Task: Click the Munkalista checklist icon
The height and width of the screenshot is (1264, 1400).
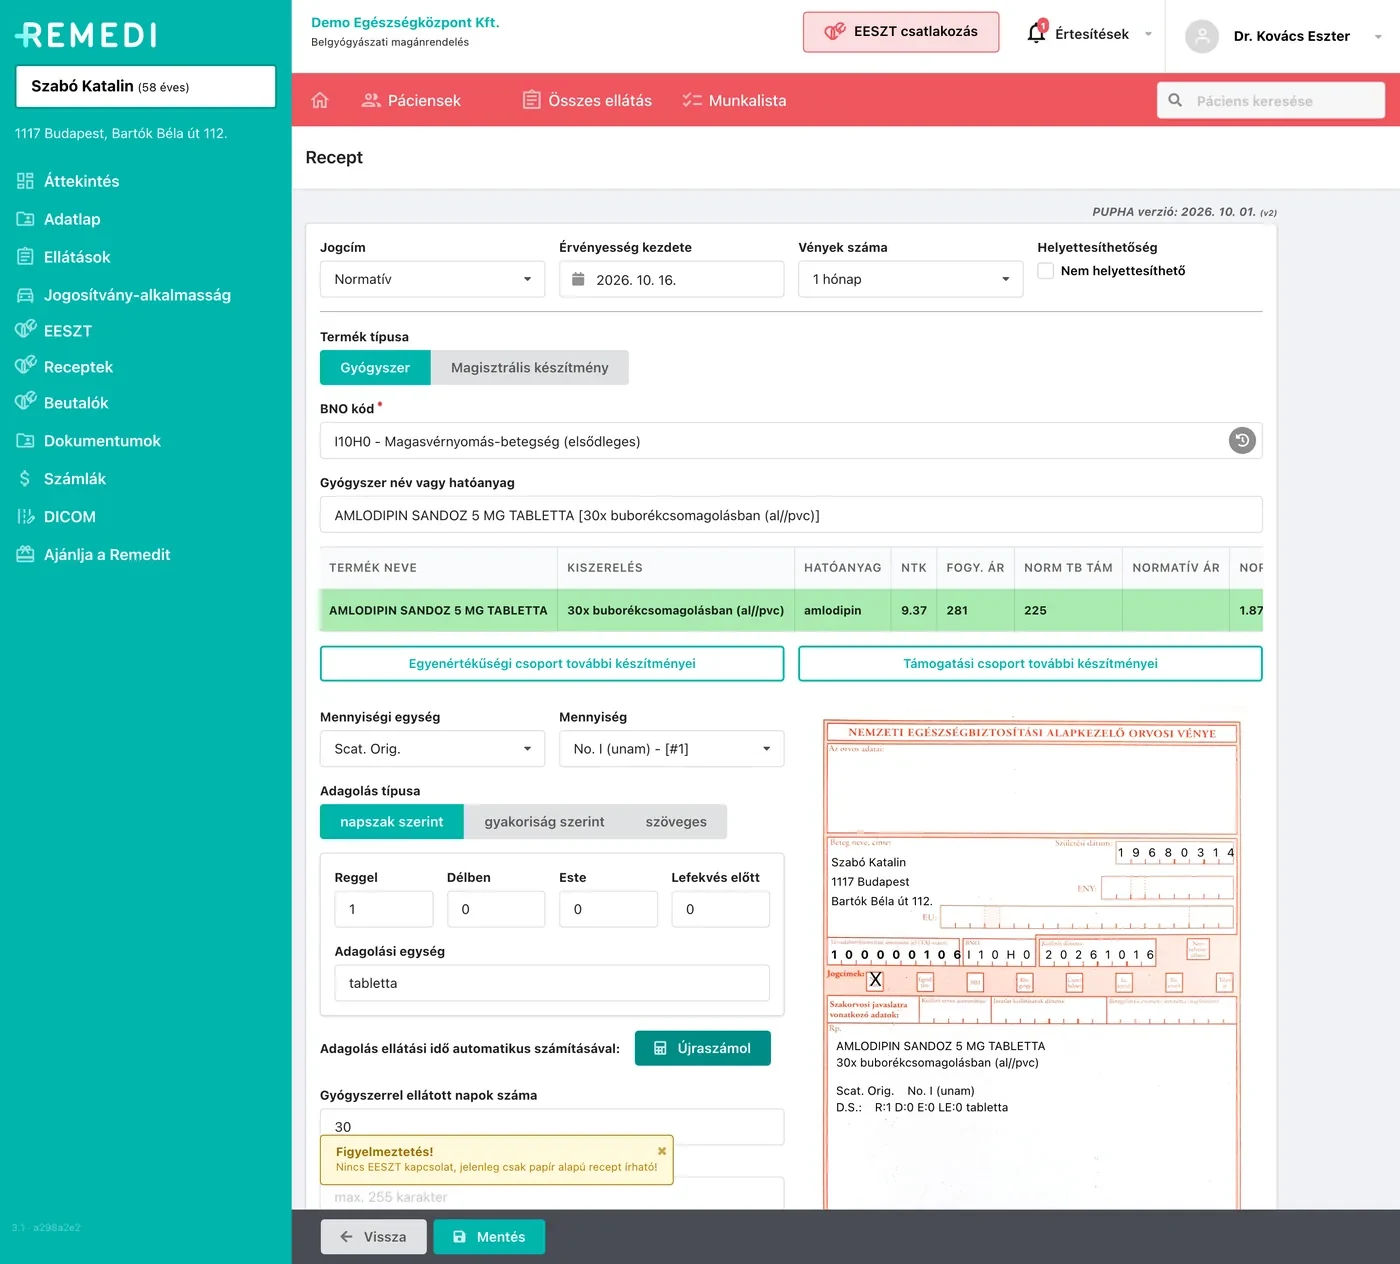Action: tap(692, 100)
